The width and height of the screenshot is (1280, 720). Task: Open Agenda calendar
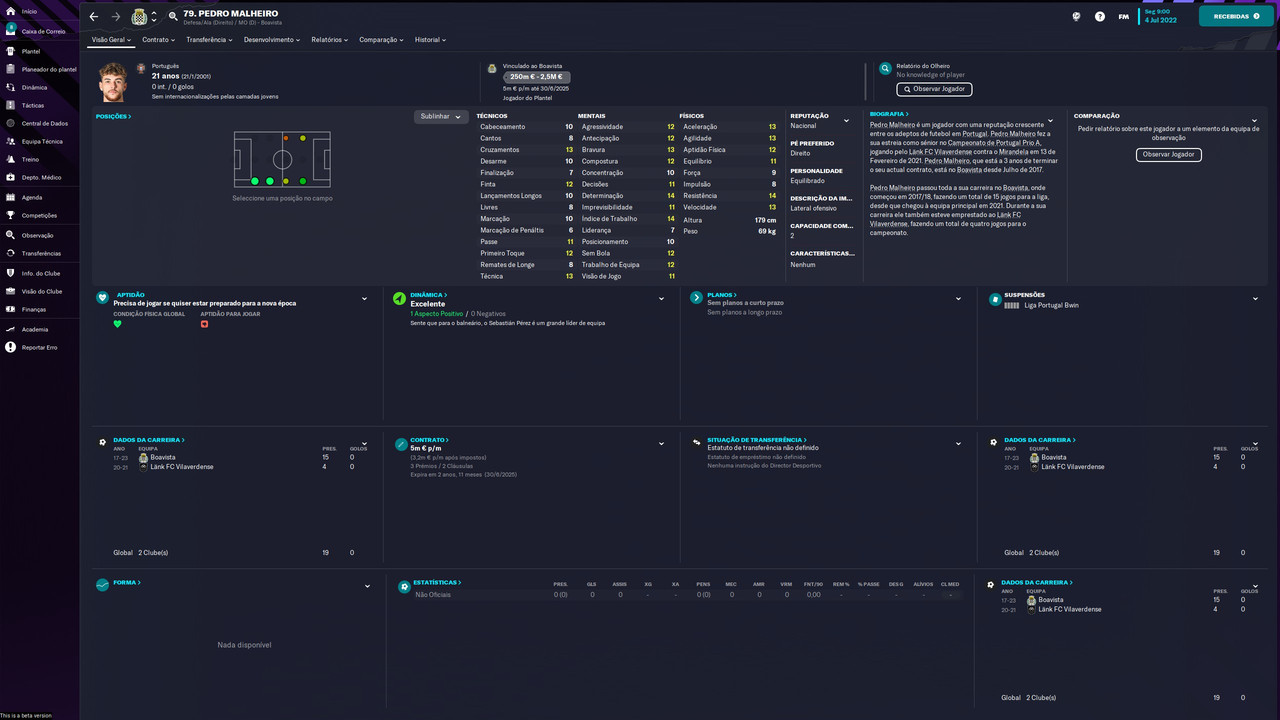pyautogui.click(x=32, y=197)
